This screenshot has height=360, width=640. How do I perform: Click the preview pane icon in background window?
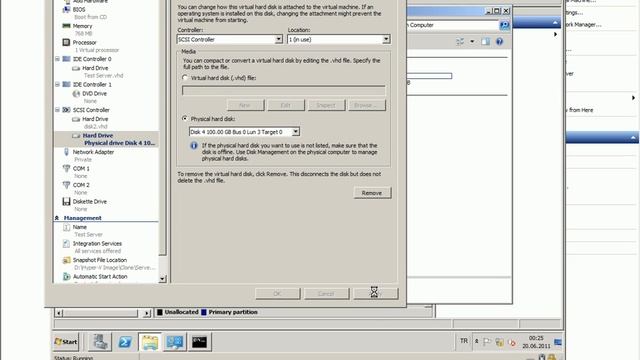[x=485, y=42]
